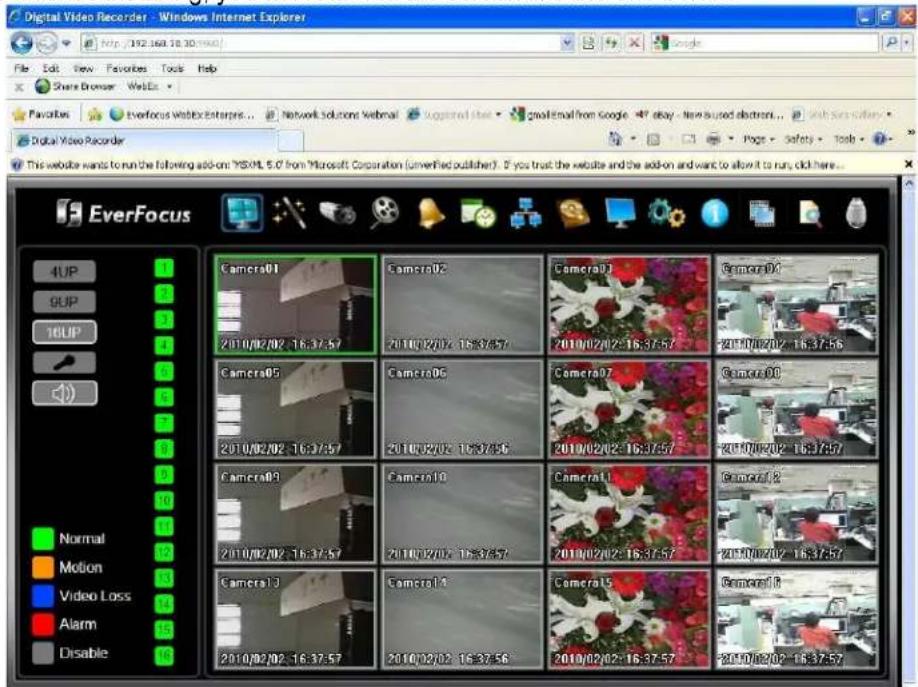The image size is (918, 687).
Task: Open the live view monitor icon
Action: click(x=242, y=213)
